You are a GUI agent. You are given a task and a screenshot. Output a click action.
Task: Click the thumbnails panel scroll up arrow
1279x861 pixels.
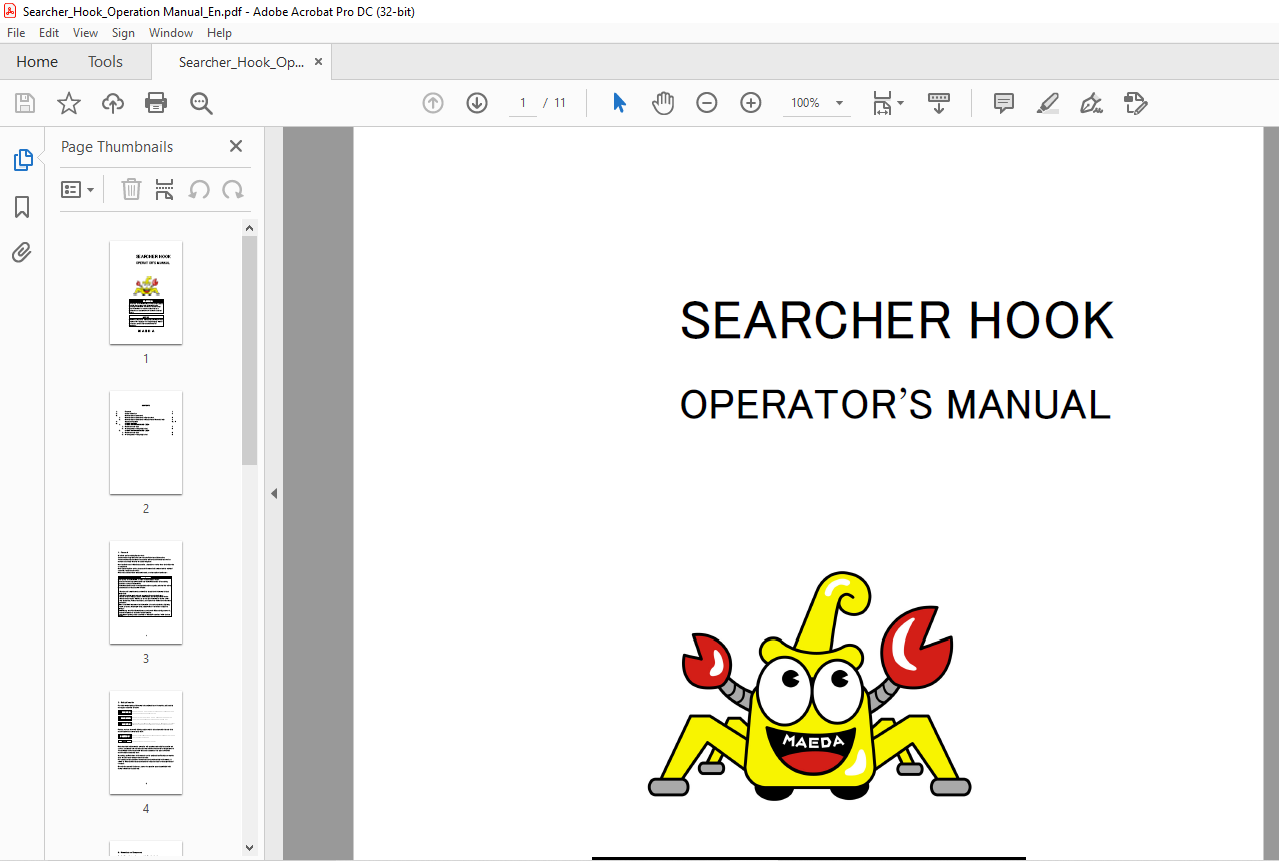coord(249,228)
